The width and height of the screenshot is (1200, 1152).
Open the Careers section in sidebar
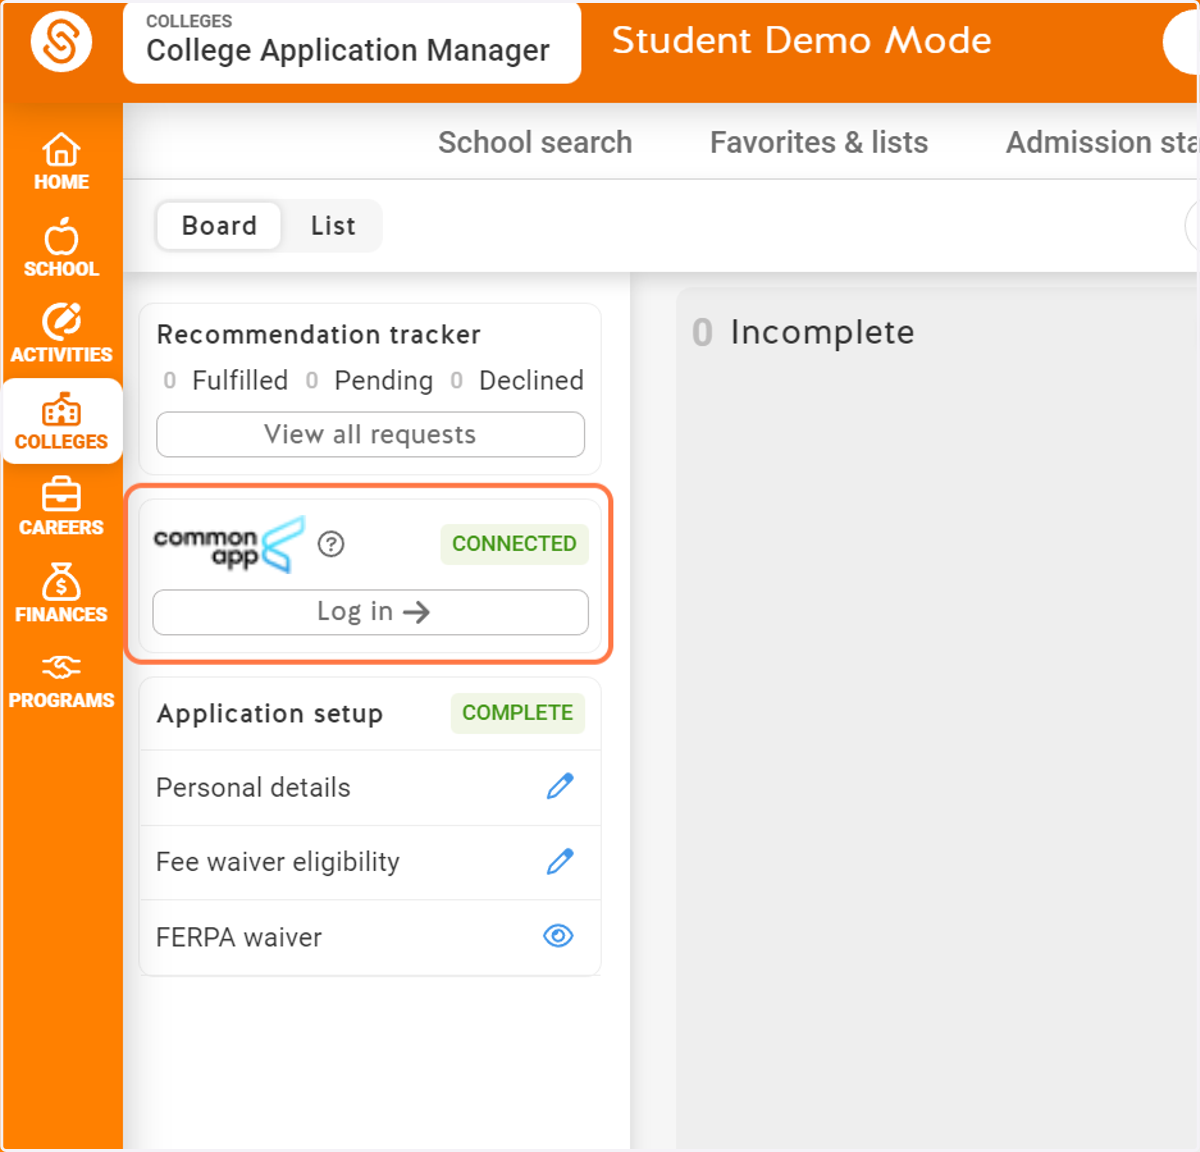pyautogui.click(x=61, y=507)
